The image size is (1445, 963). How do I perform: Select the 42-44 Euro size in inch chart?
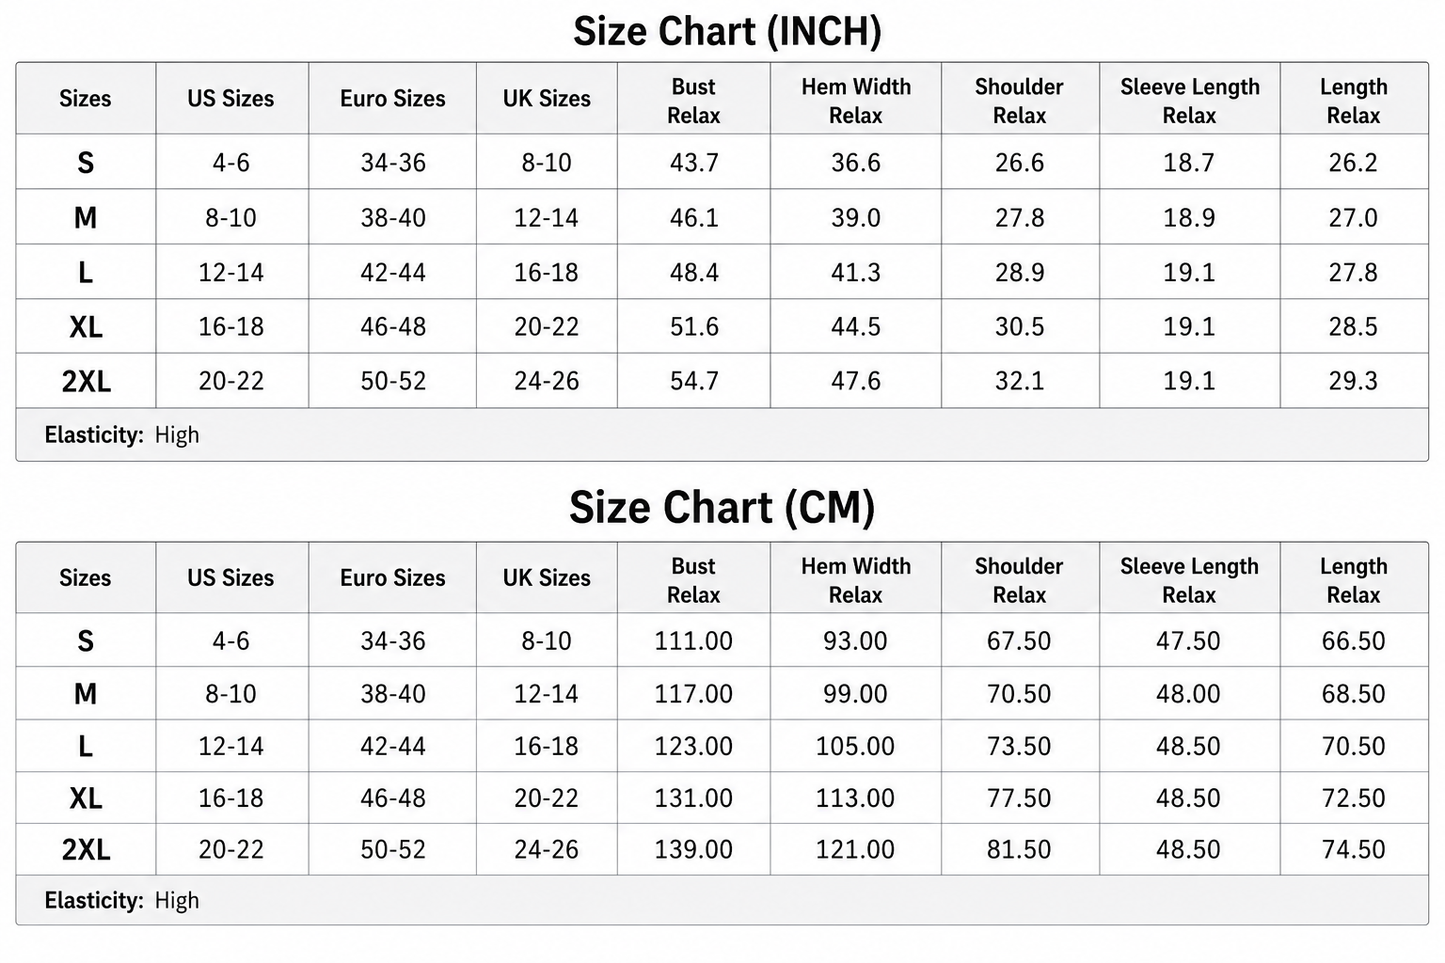pos(393,272)
